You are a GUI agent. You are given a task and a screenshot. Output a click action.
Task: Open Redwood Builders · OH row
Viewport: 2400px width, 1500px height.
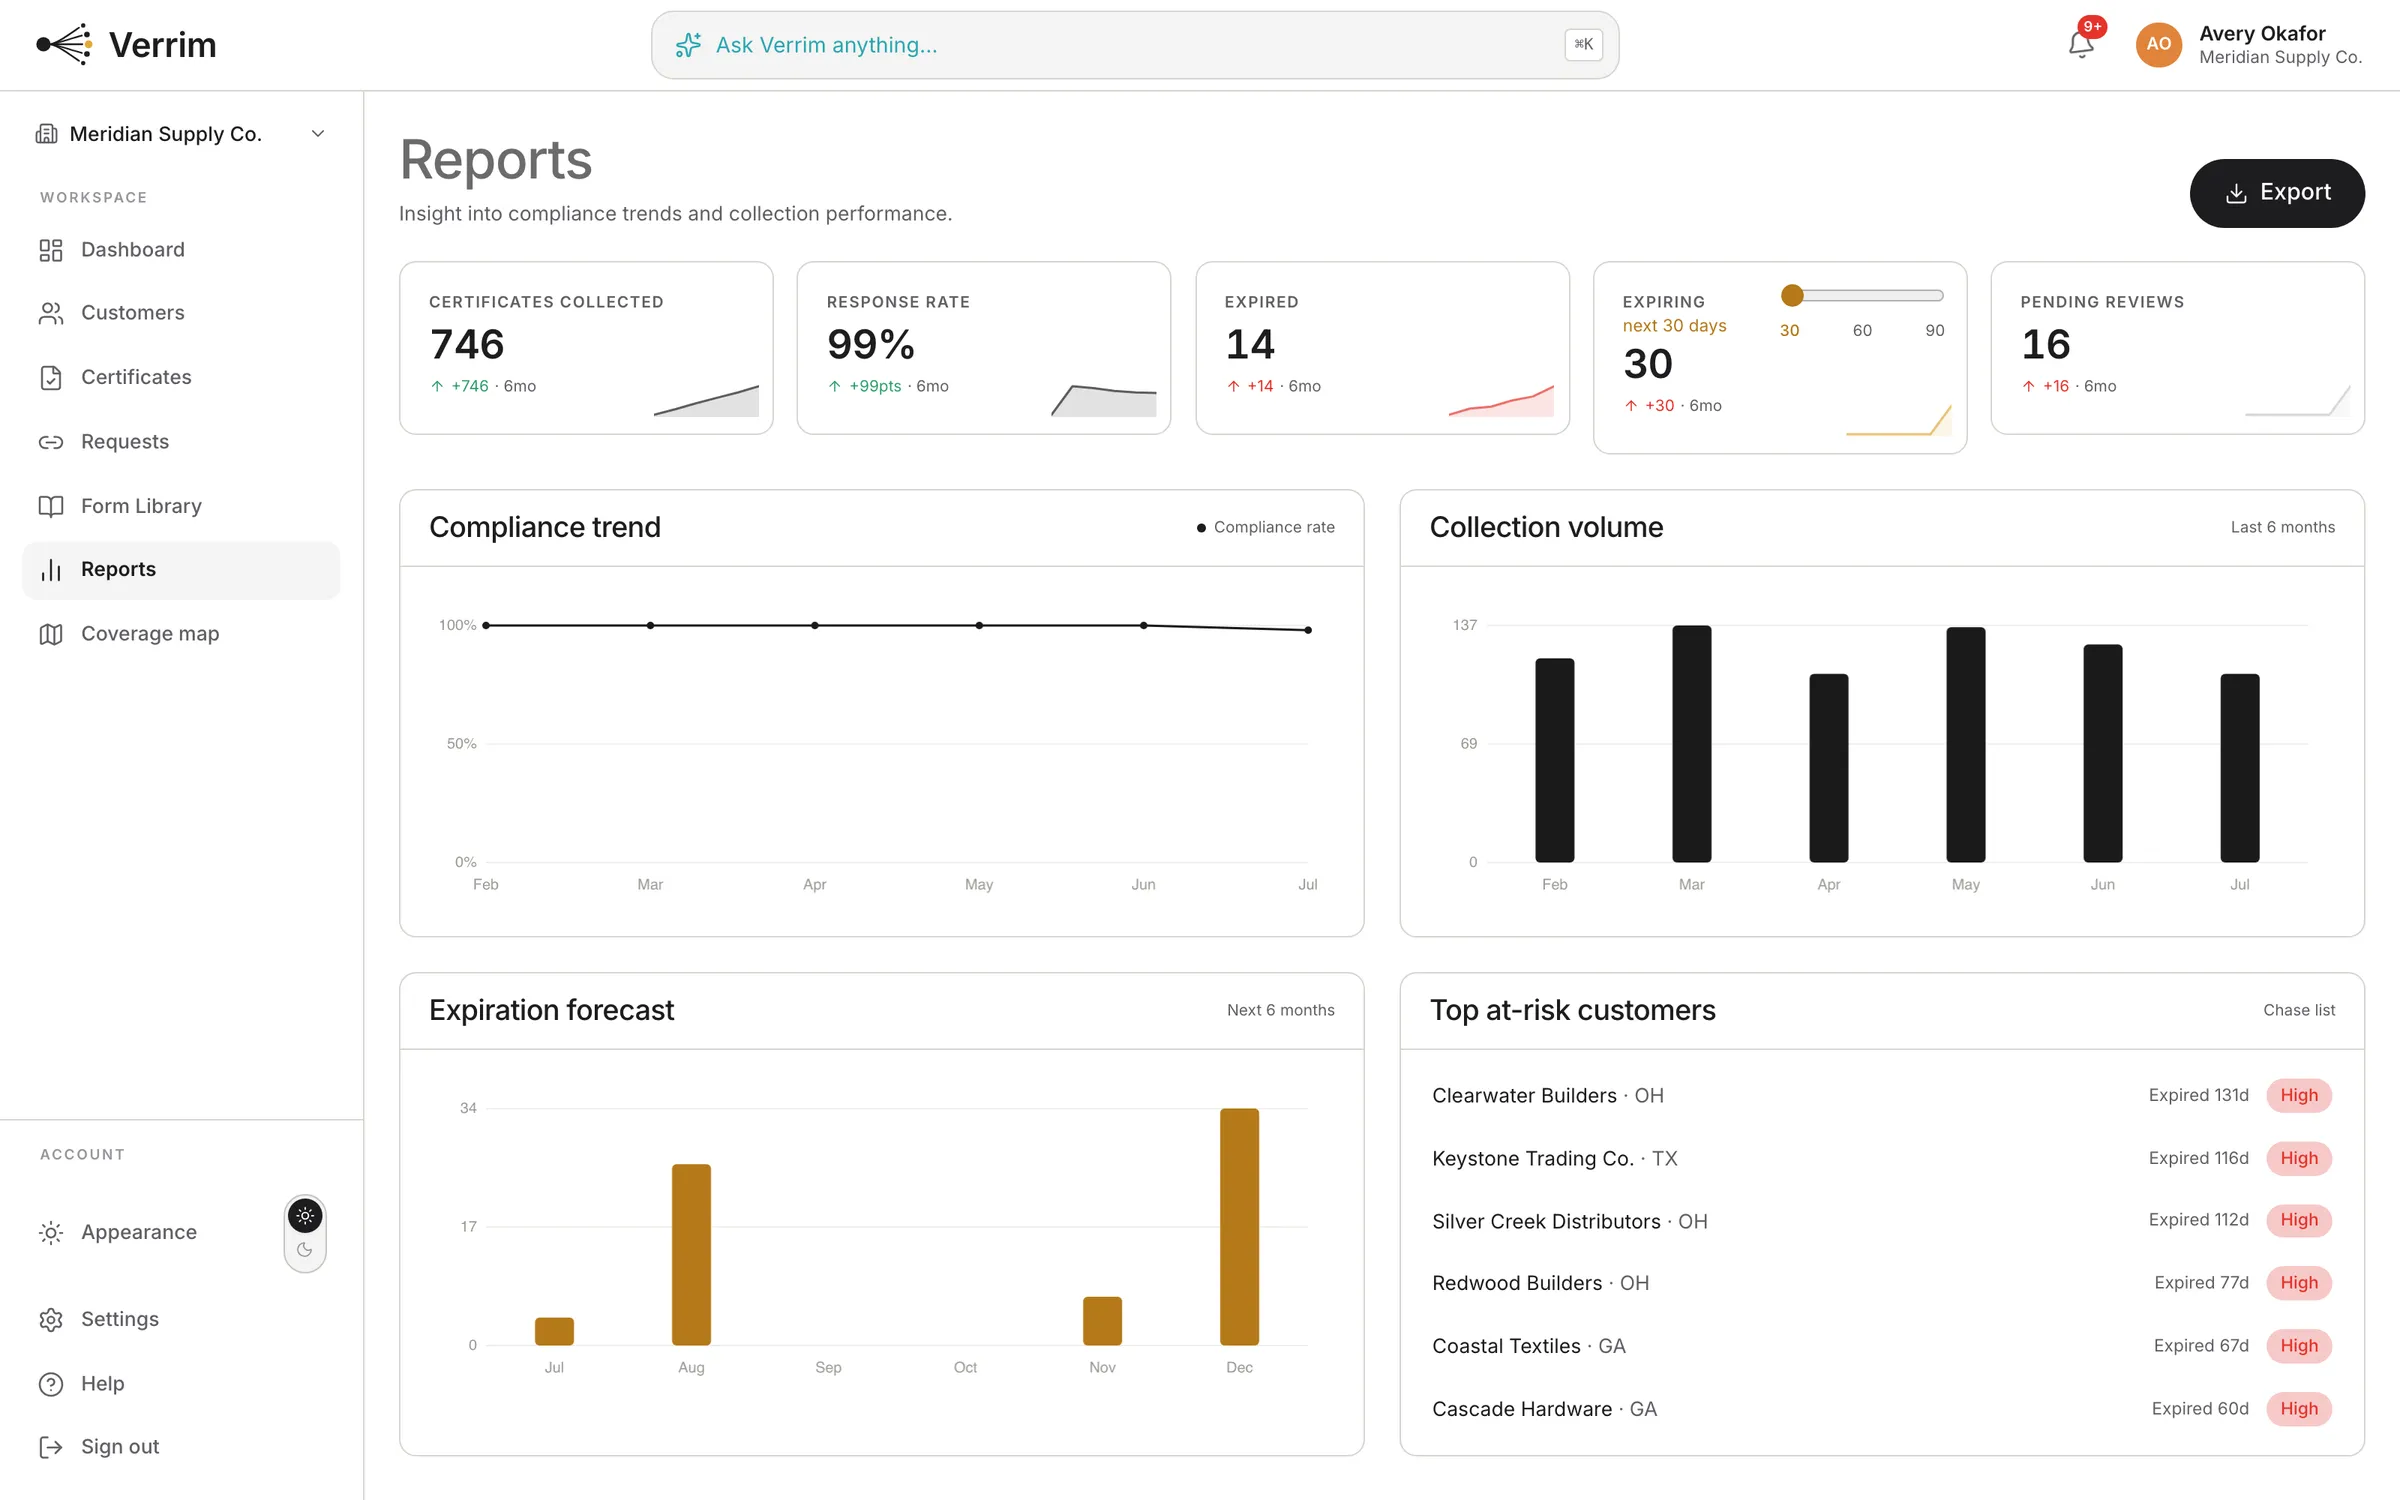pos(1882,1283)
